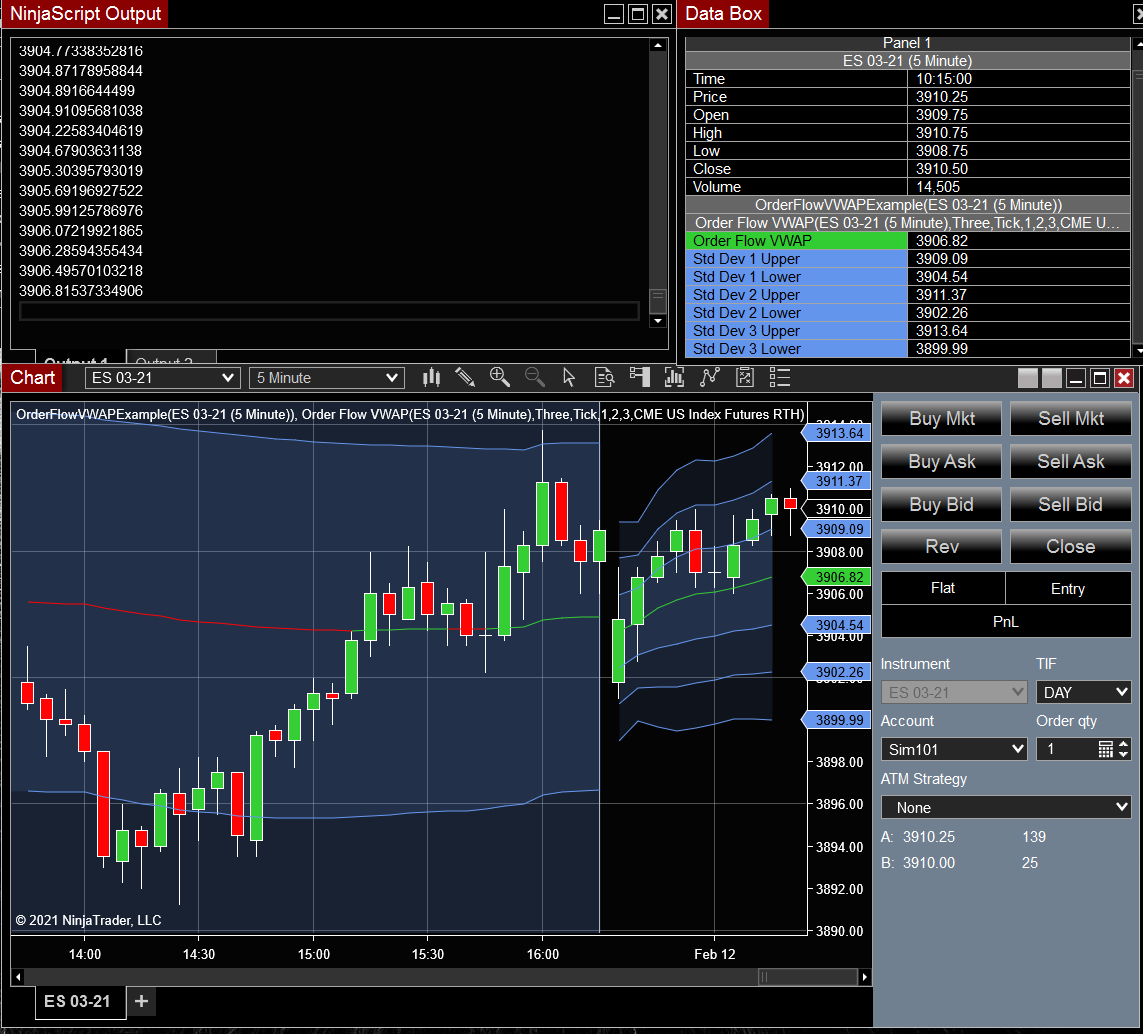Image resolution: width=1143 pixels, height=1034 pixels.
Task: Open the ES 03-21 instrument selector dropdown
Action: [x=162, y=378]
